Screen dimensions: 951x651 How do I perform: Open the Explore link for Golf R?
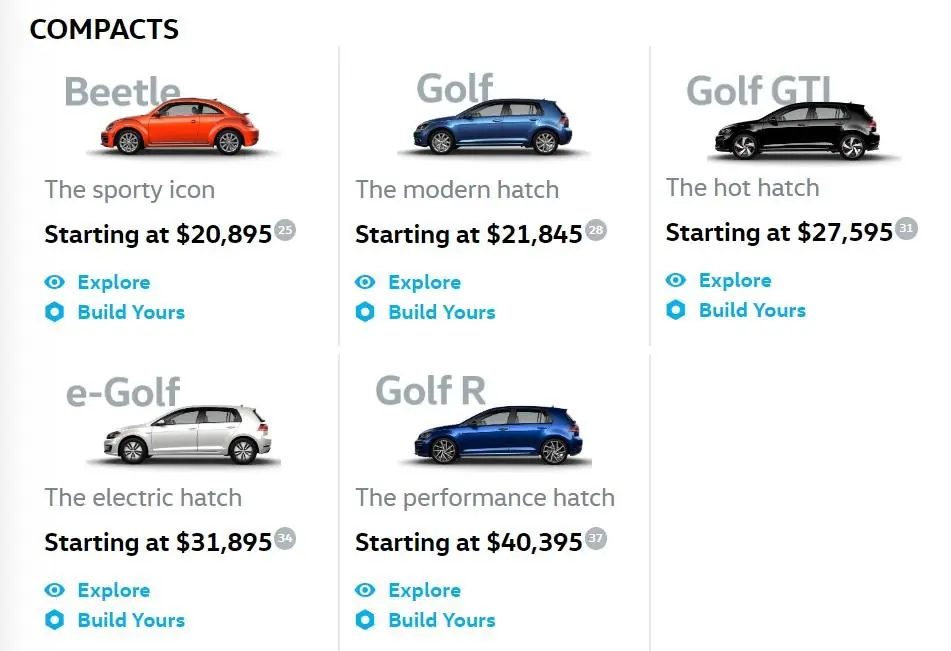[x=425, y=590]
